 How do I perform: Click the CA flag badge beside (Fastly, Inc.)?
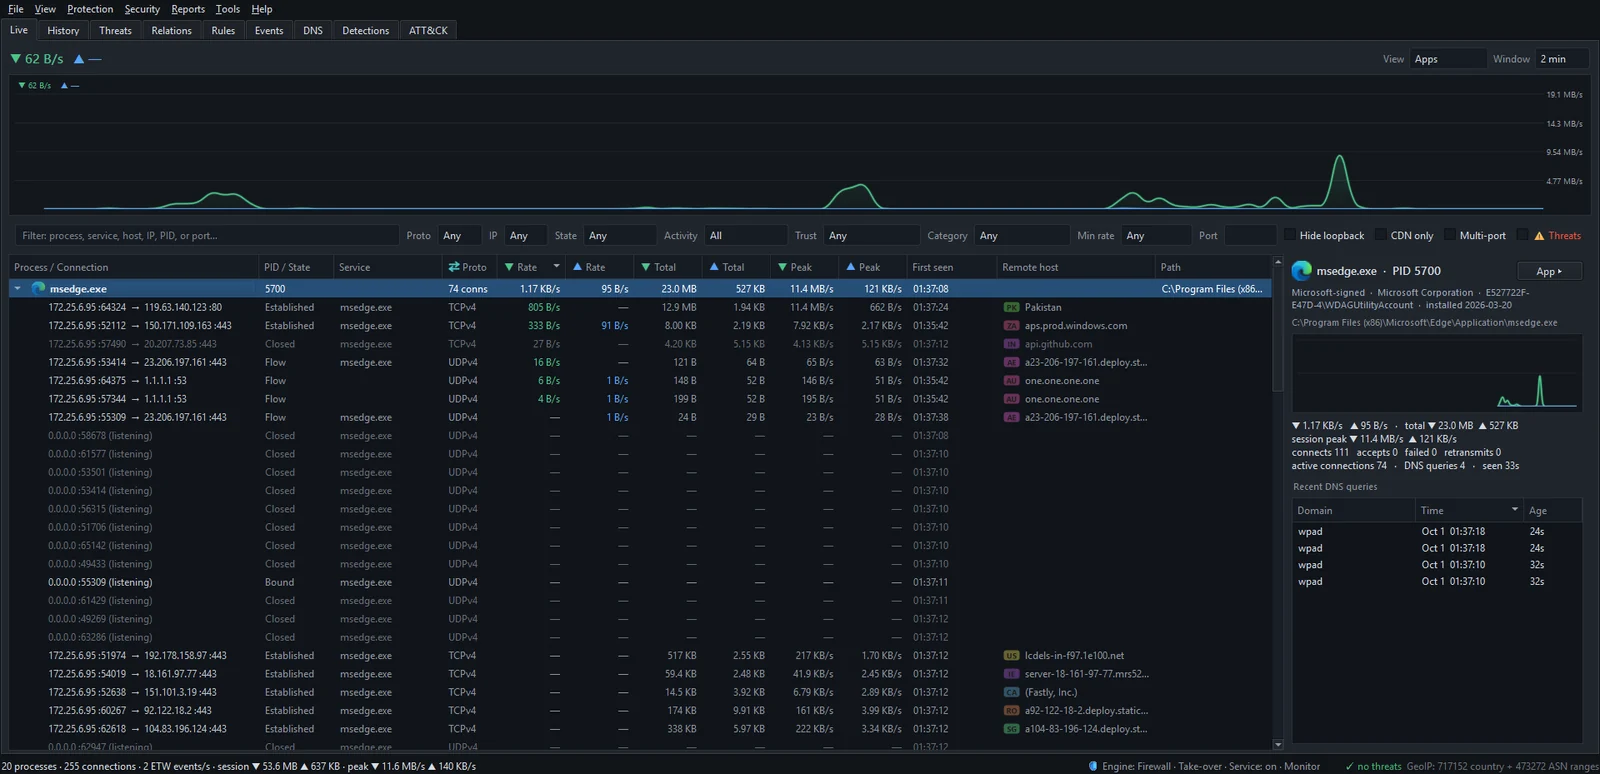pyautogui.click(x=1011, y=692)
